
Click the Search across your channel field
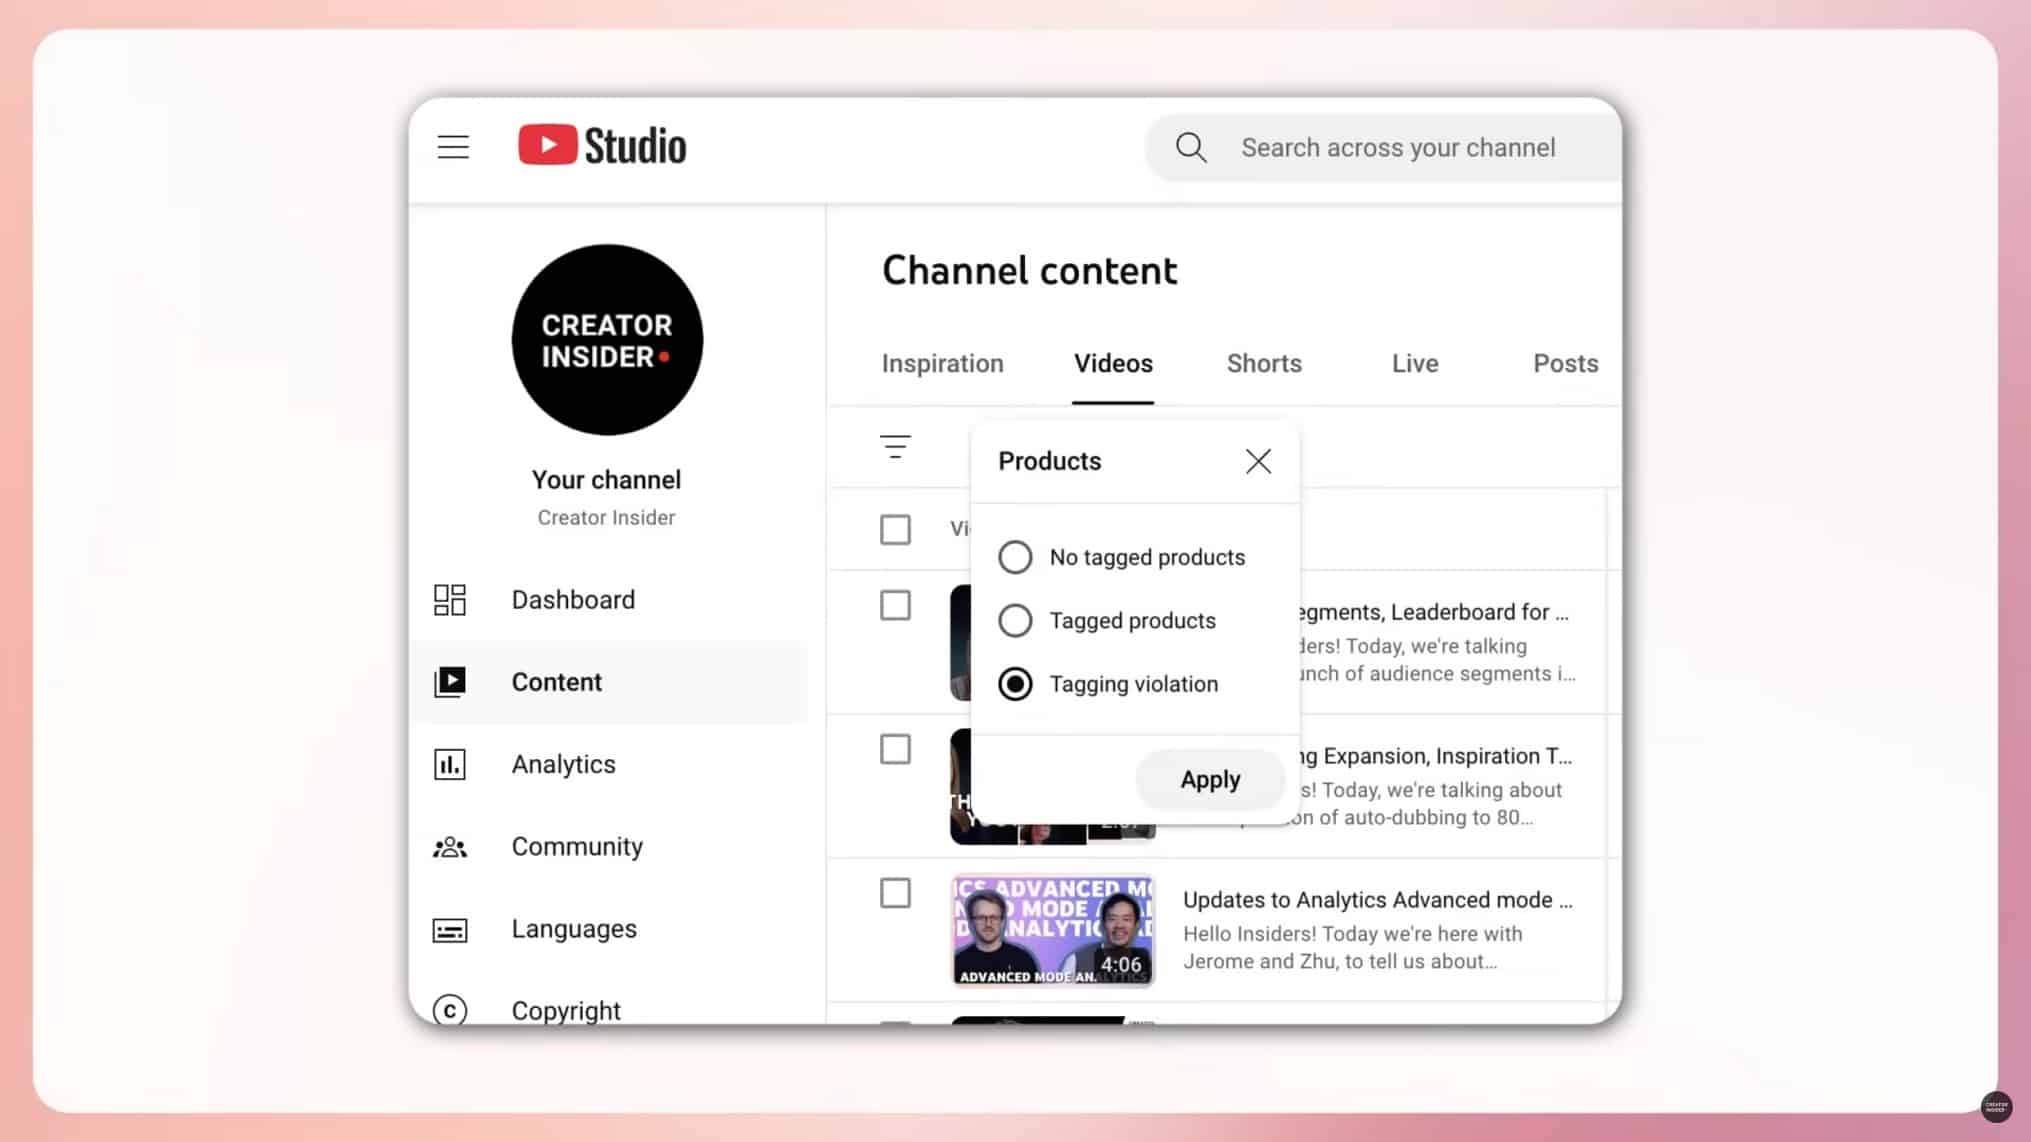coord(1398,148)
